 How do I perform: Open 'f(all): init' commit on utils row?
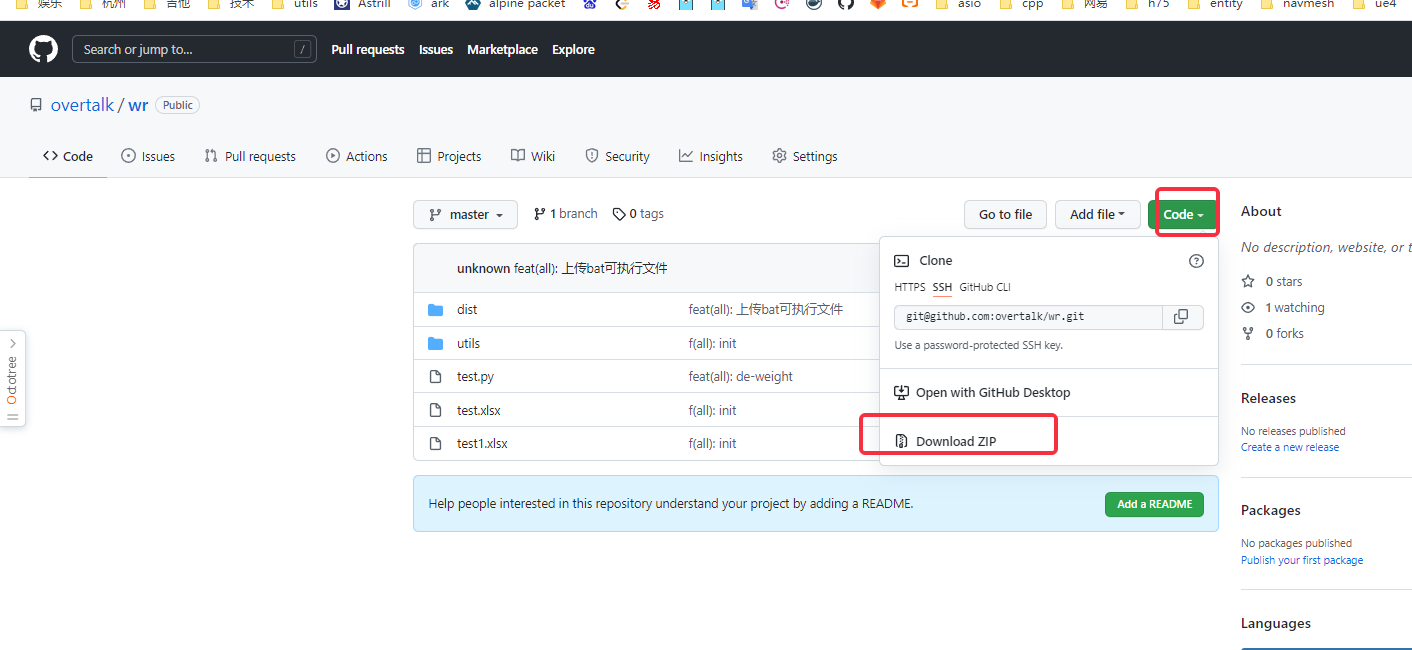tap(712, 343)
